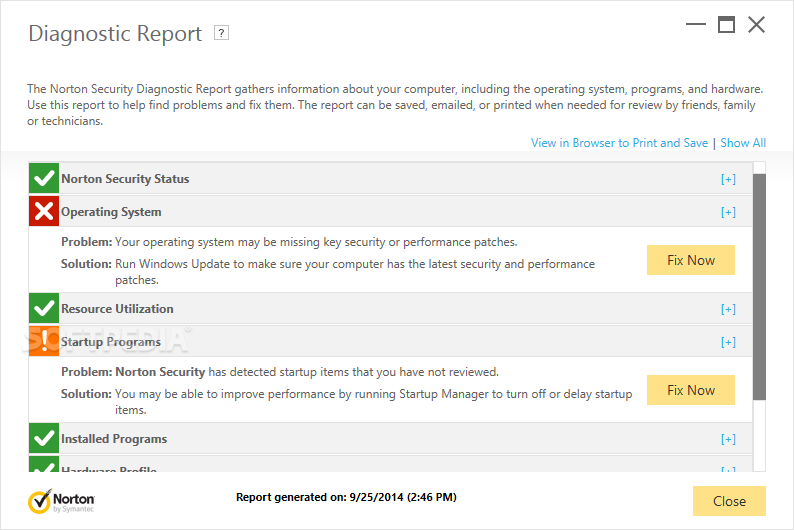Click the help question mark icon
794x530 pixels.
tap(221, 33)
